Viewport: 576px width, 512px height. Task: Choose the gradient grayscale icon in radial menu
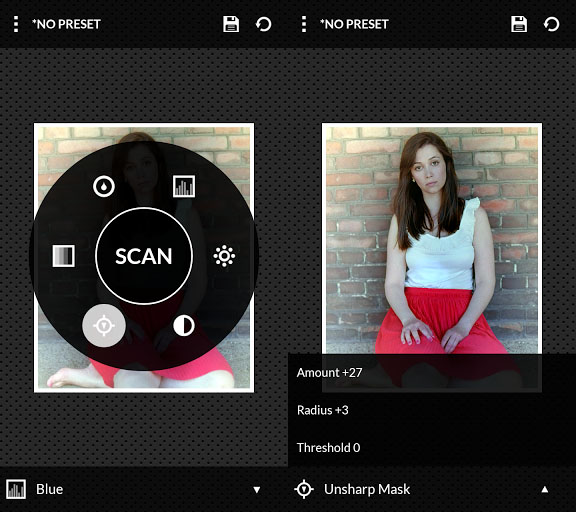click(x=64, y=256)
